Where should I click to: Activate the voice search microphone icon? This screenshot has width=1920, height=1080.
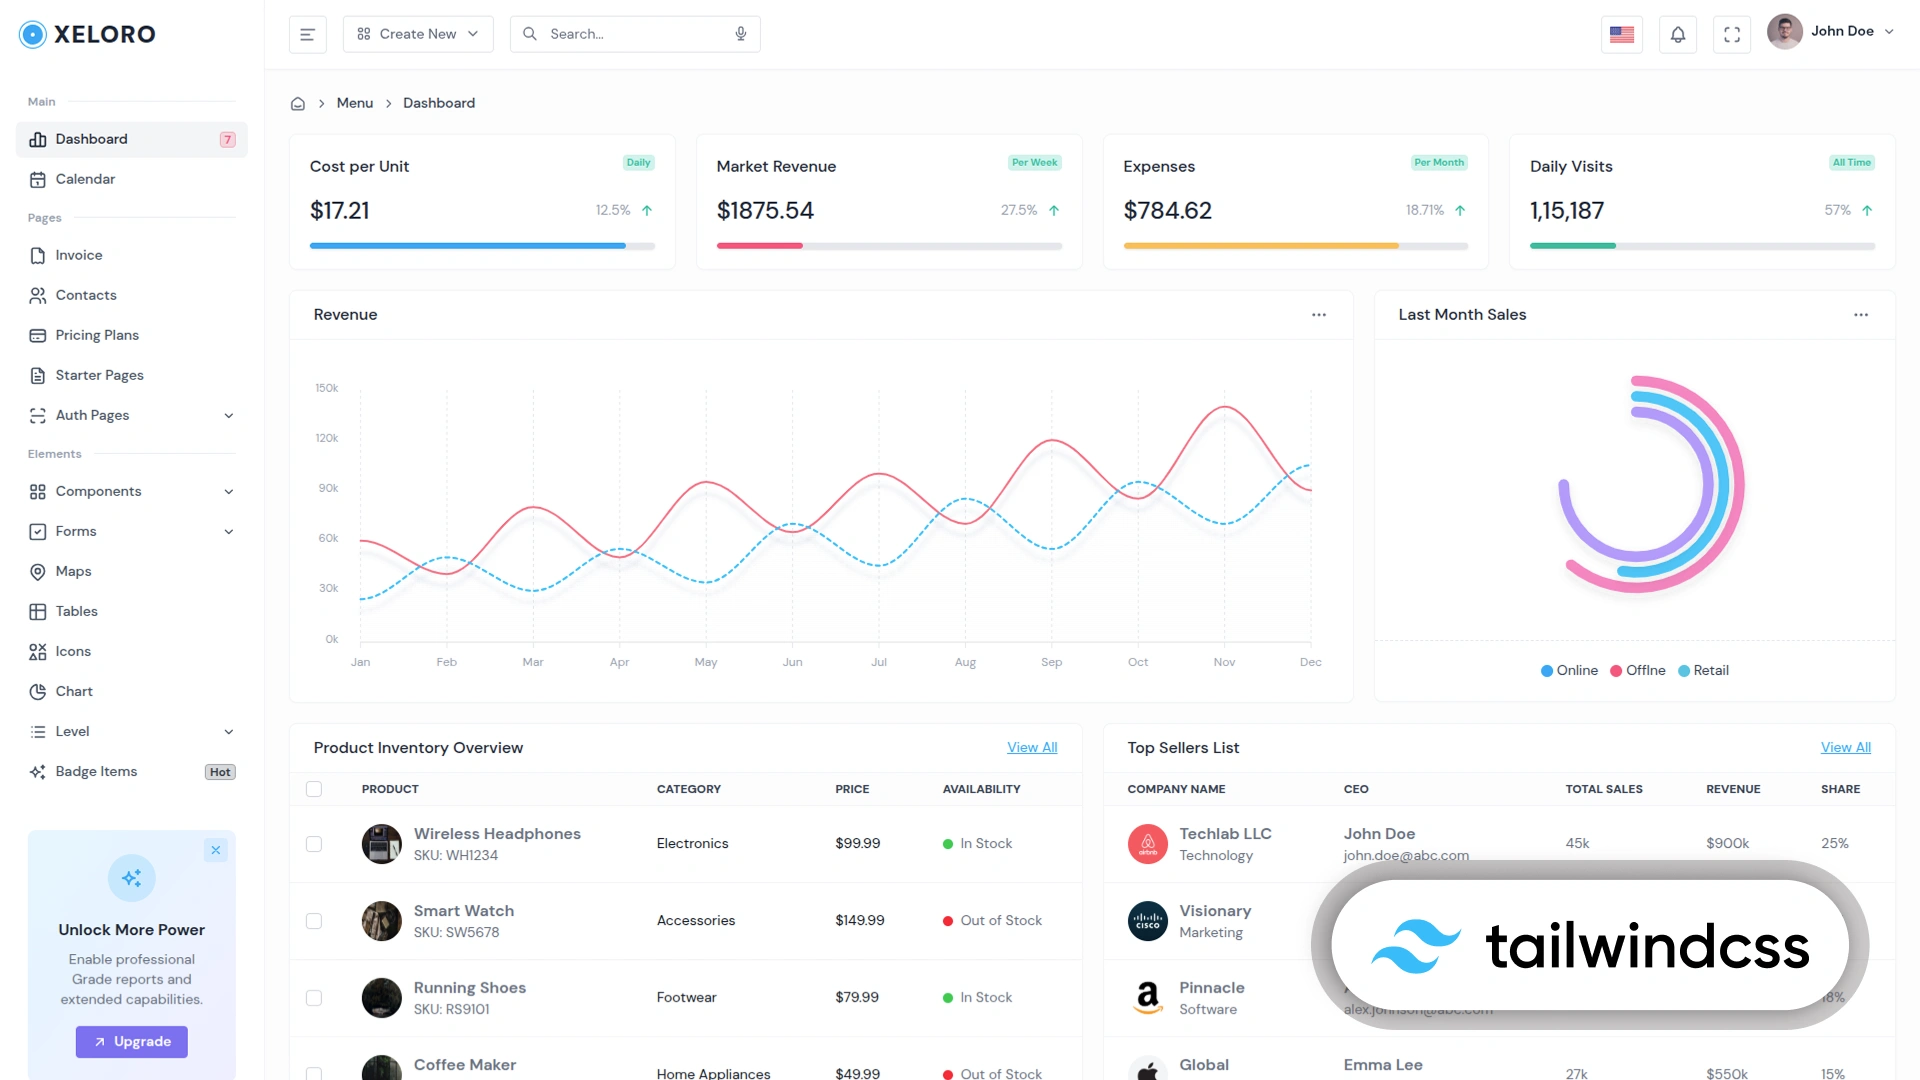click(x=741, y=34)
